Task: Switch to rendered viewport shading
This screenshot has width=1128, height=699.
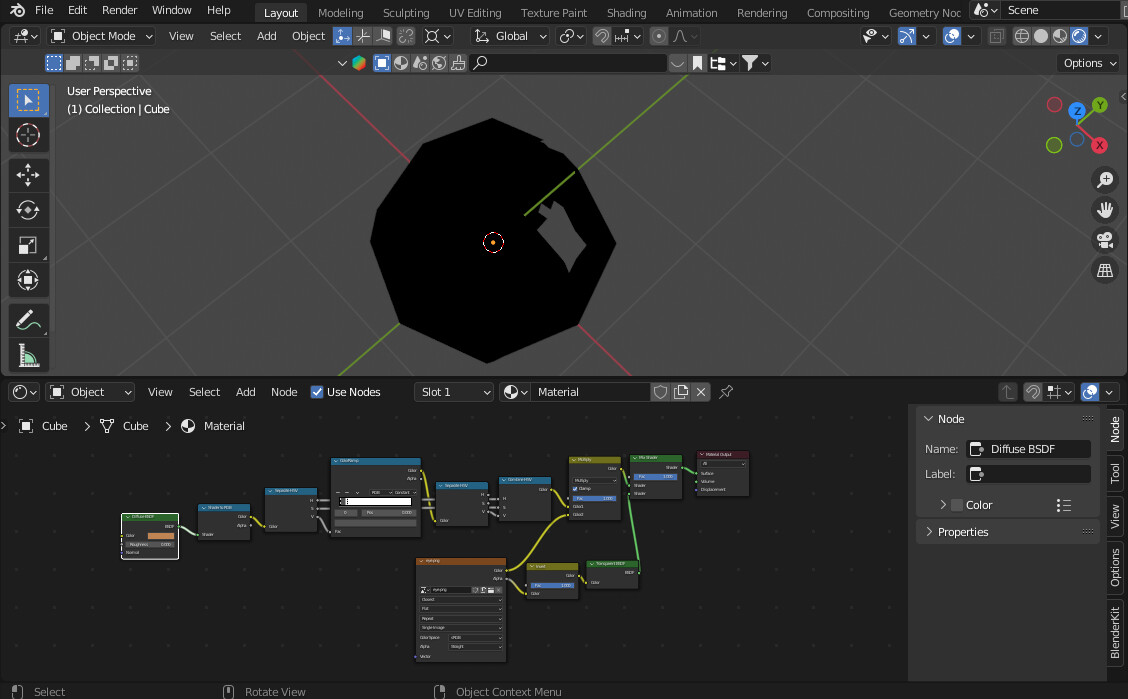Action: (1080, 36)
